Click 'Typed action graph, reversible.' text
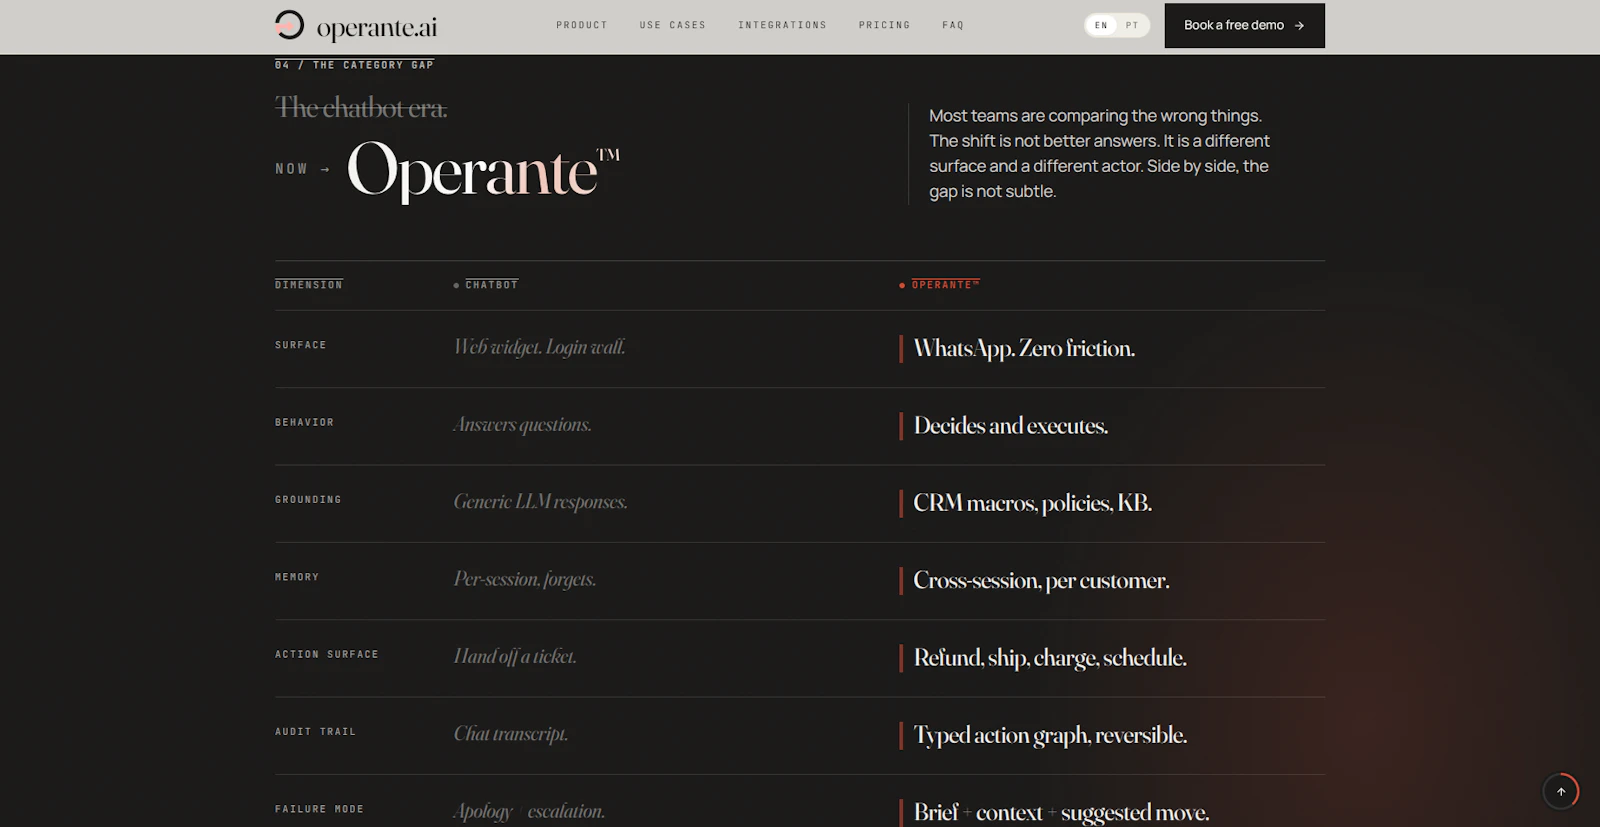The height and width of the screenshot is (827, 1600). tap(1050, 735)
